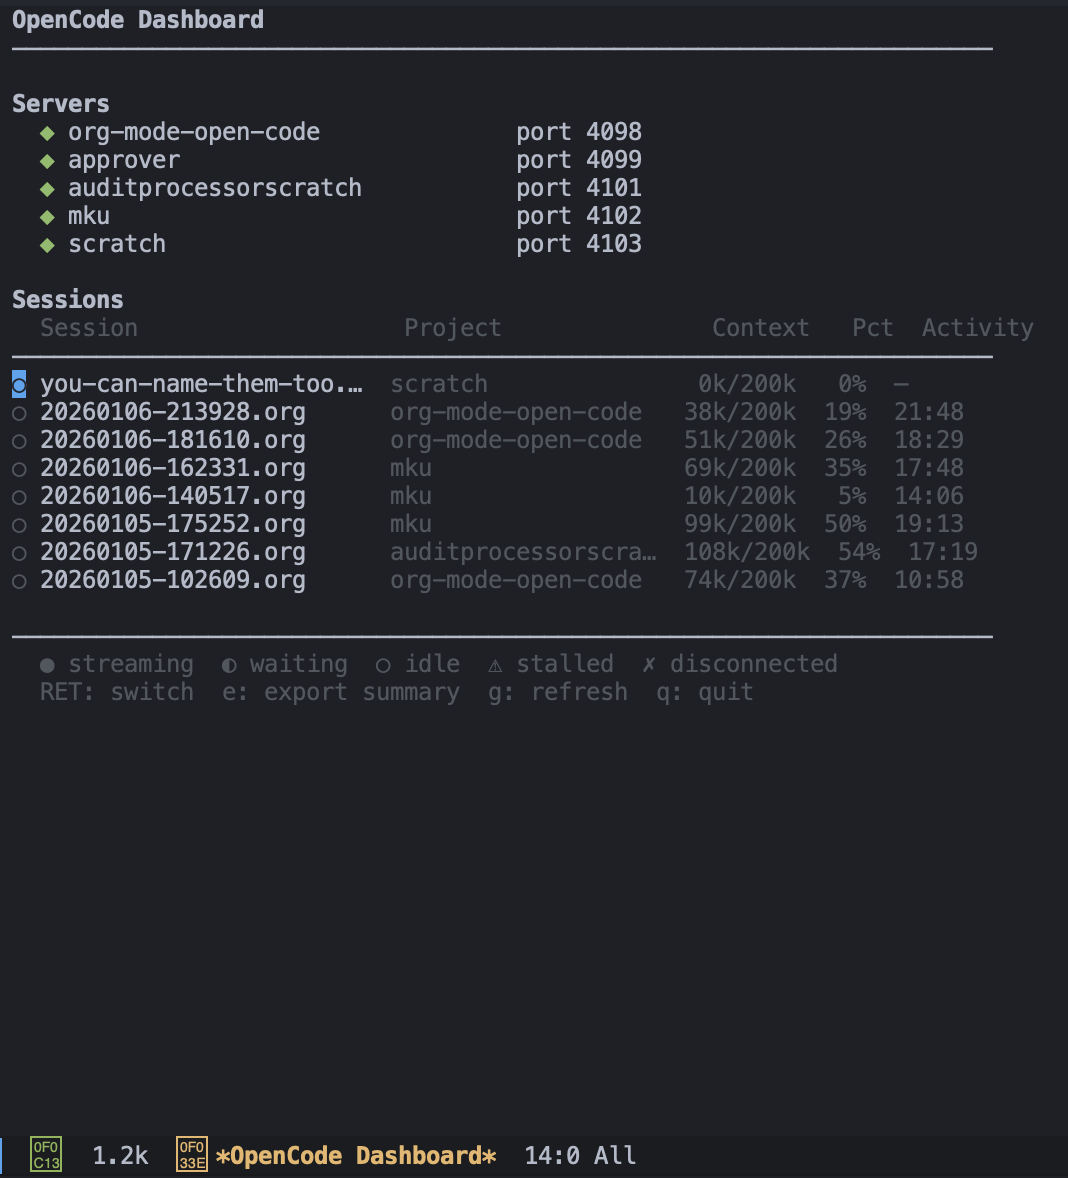1068x1178 pixels.
Task: Click the Activity column header
Action: click(977, 328)
